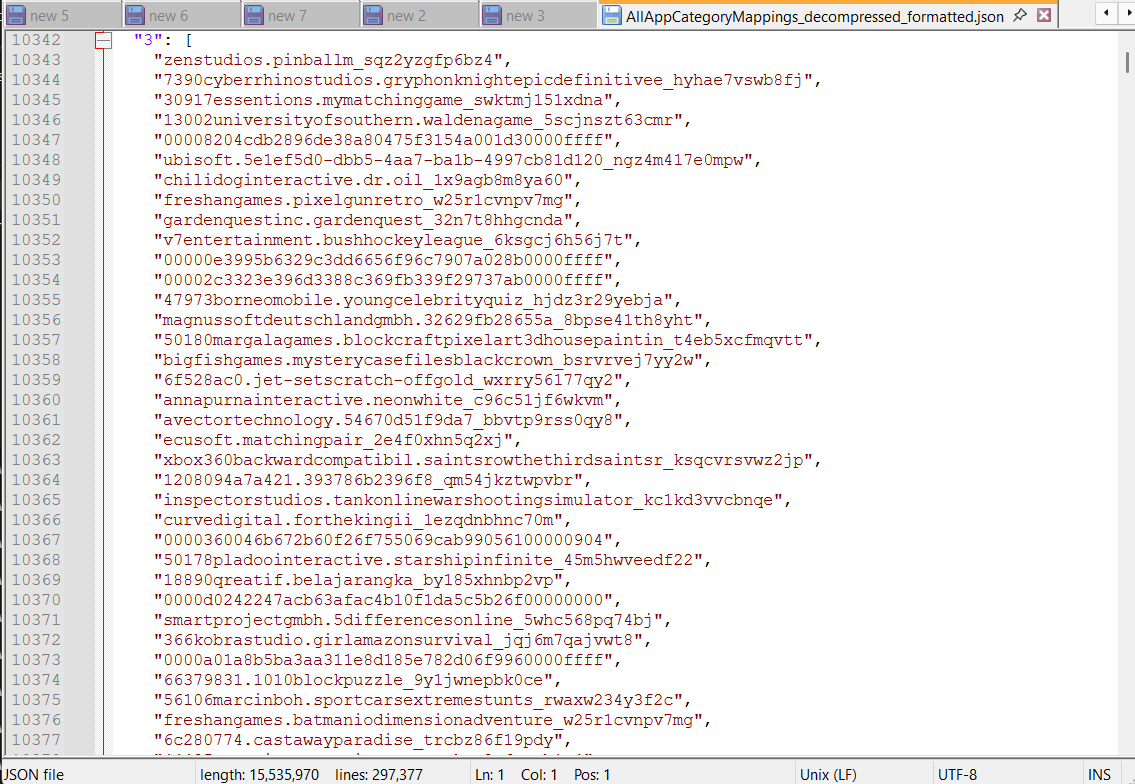Click the 1208094a7a421.393786b2396f8 string

pos(368,480)
